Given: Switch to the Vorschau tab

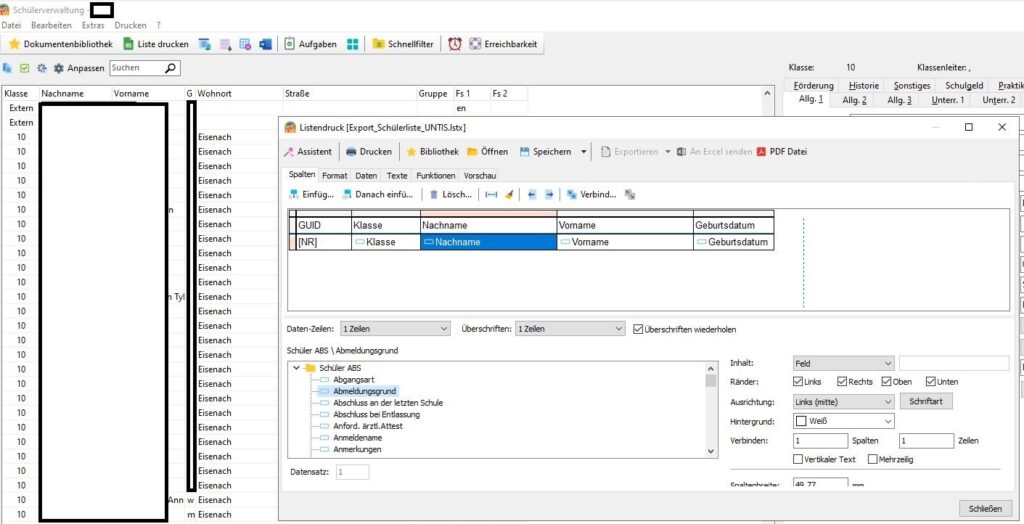Looking at the screenshot, I should pos(479,175).
